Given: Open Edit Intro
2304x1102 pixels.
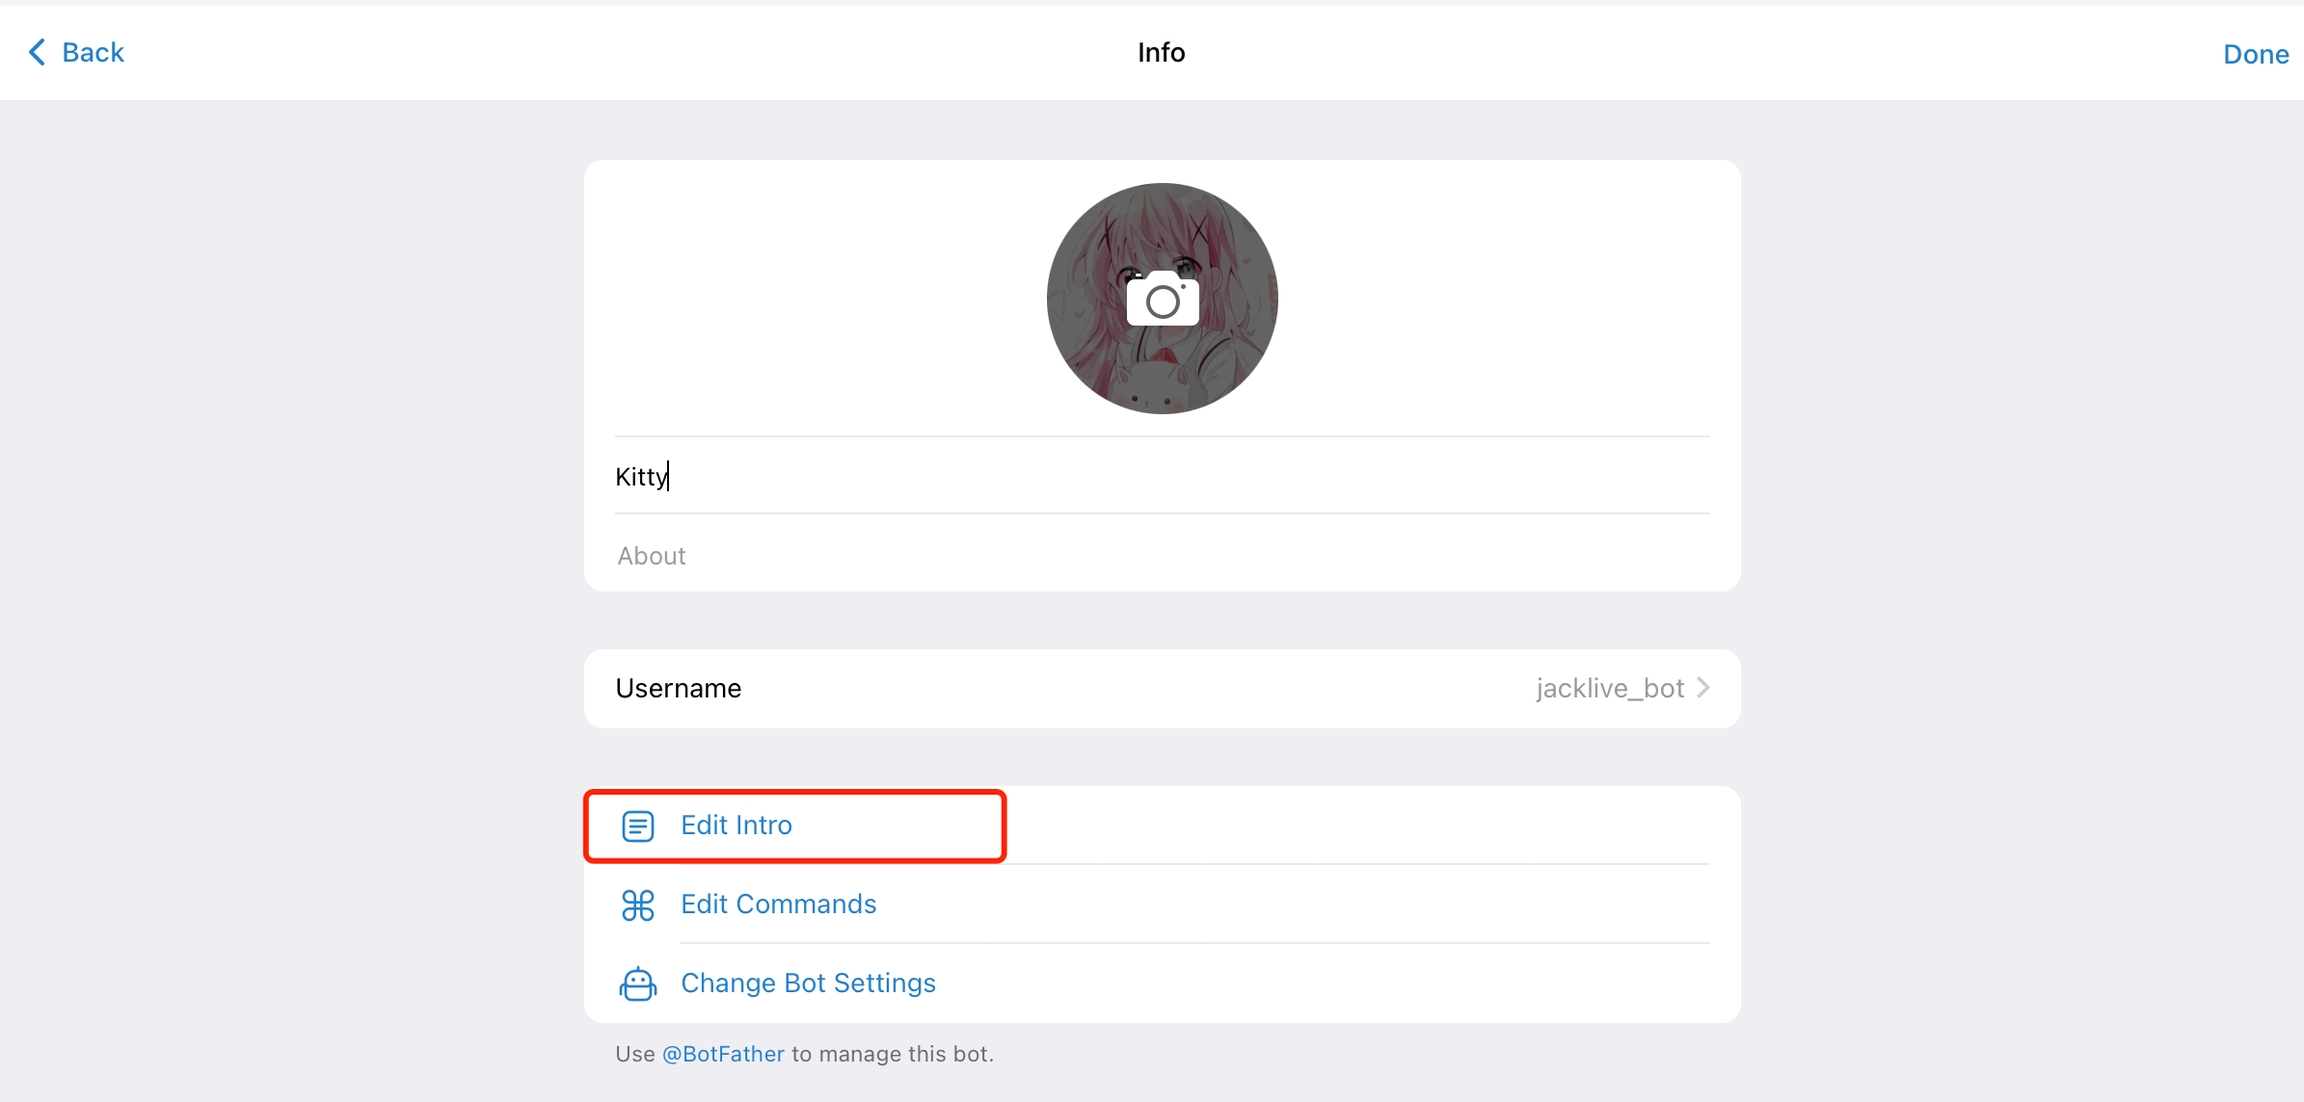Looking at the screenshot, I should 736,825.
